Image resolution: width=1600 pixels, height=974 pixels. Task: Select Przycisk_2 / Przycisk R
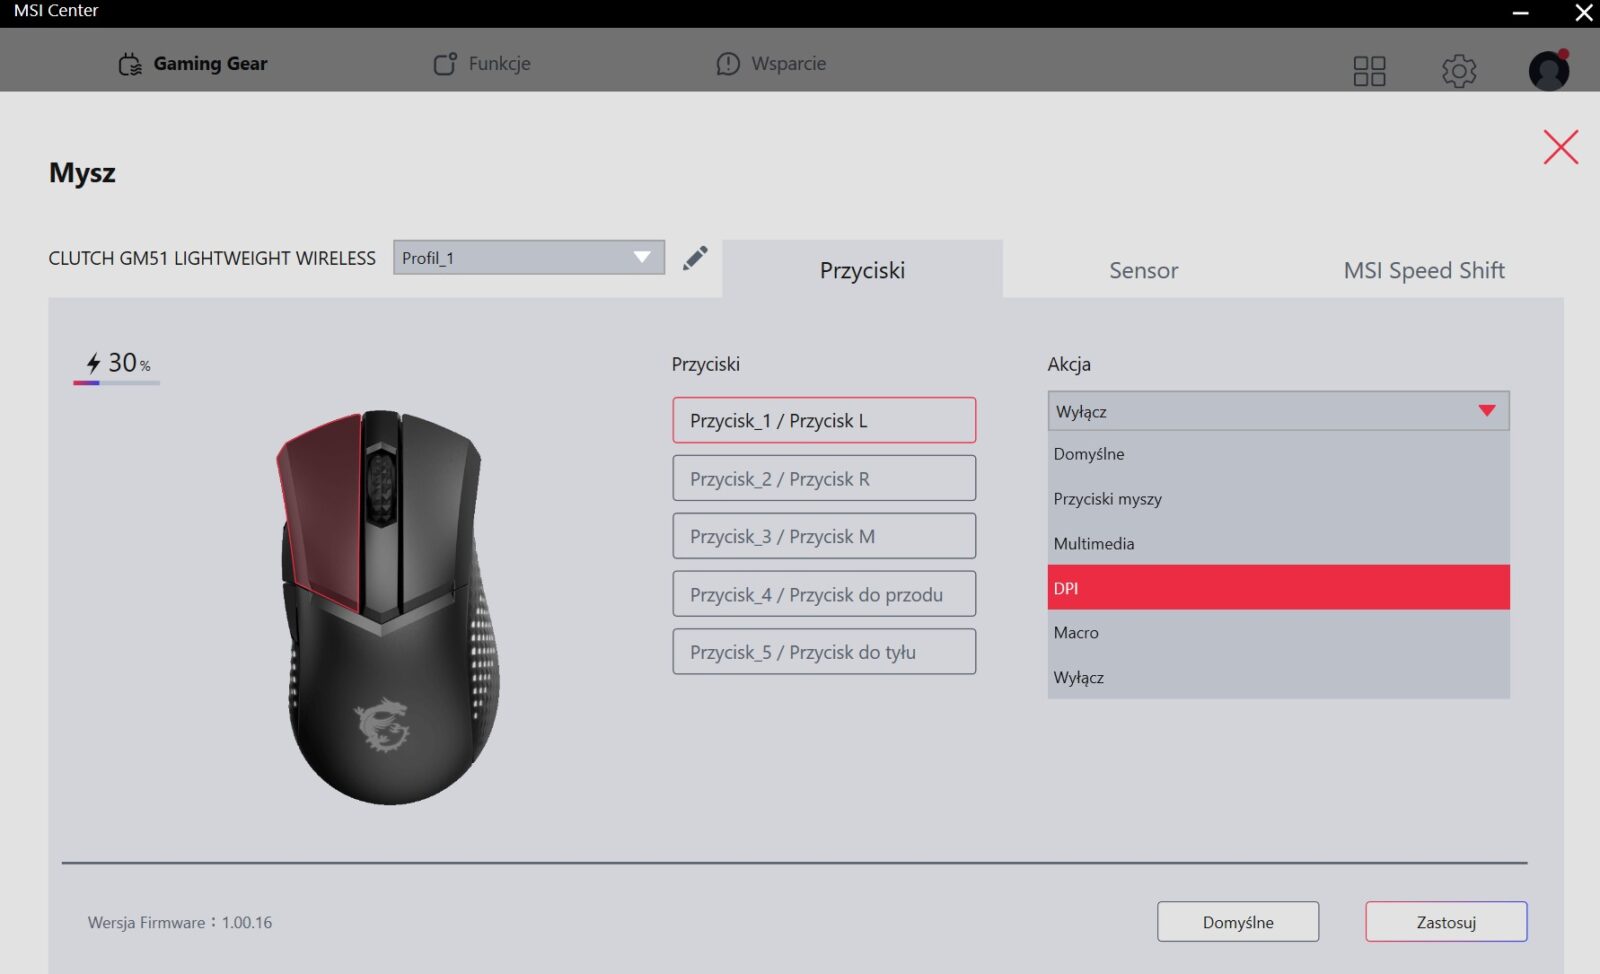[823, 479]
